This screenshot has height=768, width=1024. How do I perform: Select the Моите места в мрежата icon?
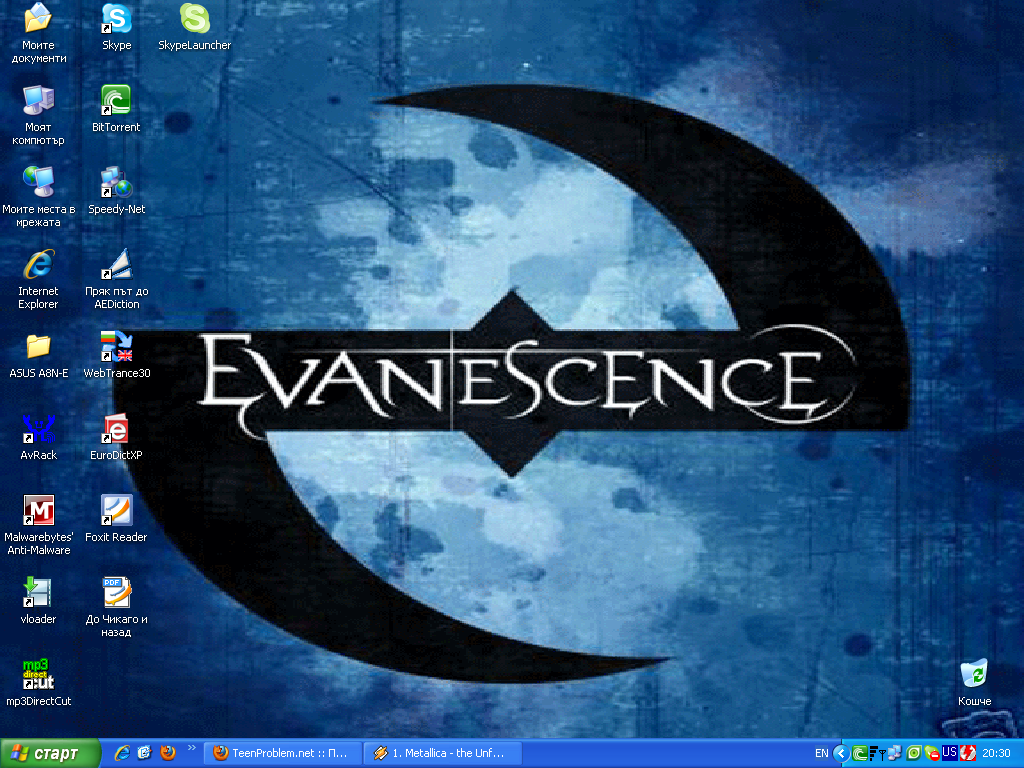coord(39,197)
